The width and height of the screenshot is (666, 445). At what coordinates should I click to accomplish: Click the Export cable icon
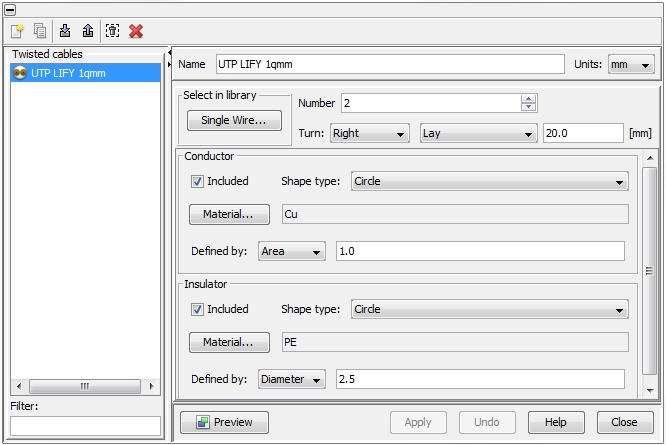(87, 31)
